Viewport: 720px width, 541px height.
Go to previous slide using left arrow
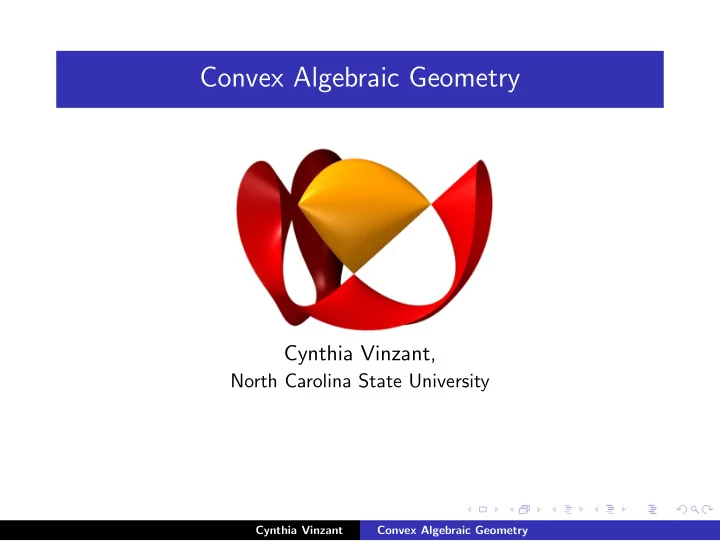470,509
